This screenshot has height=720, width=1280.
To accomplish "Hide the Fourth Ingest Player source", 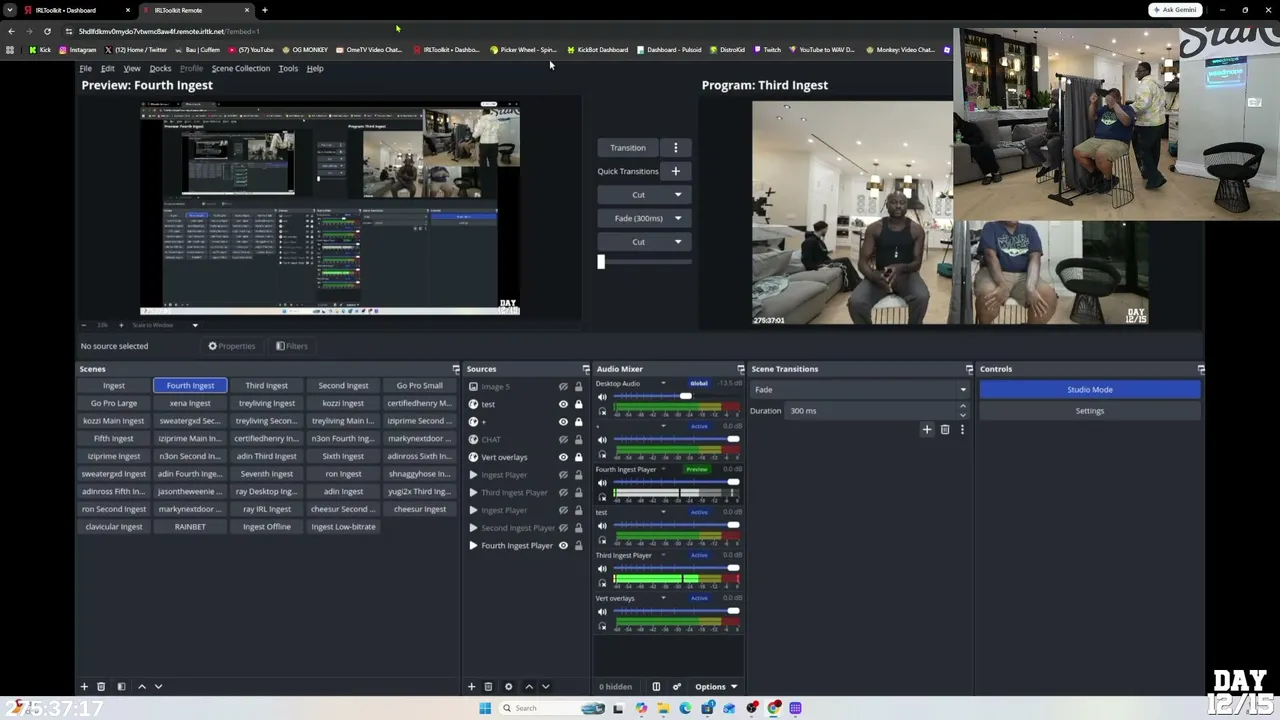I will point(563,546).
